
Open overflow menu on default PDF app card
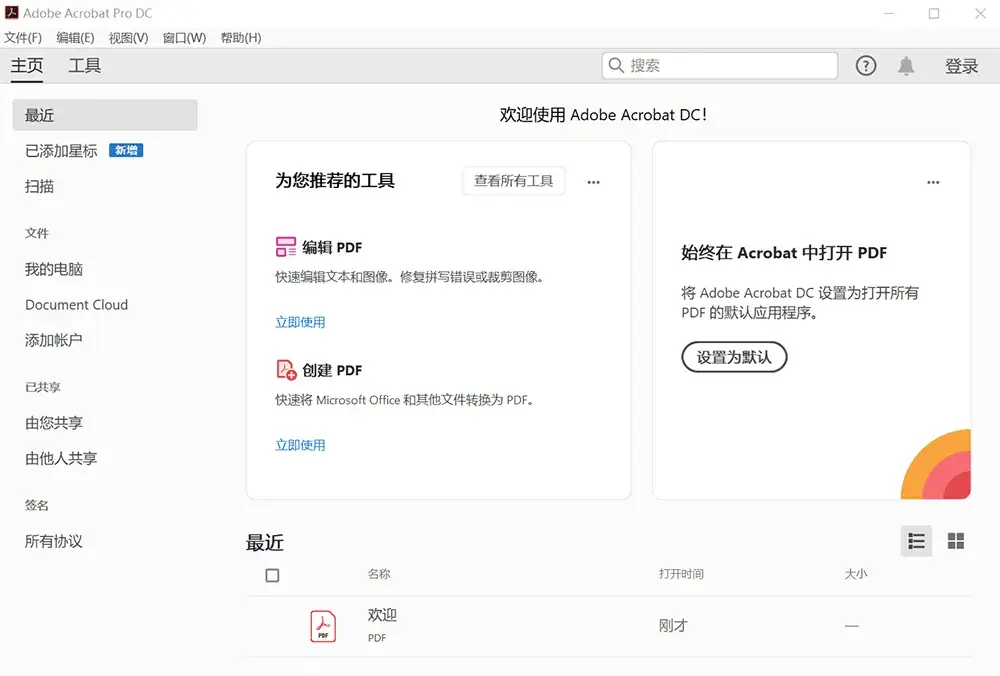(933, 182)
